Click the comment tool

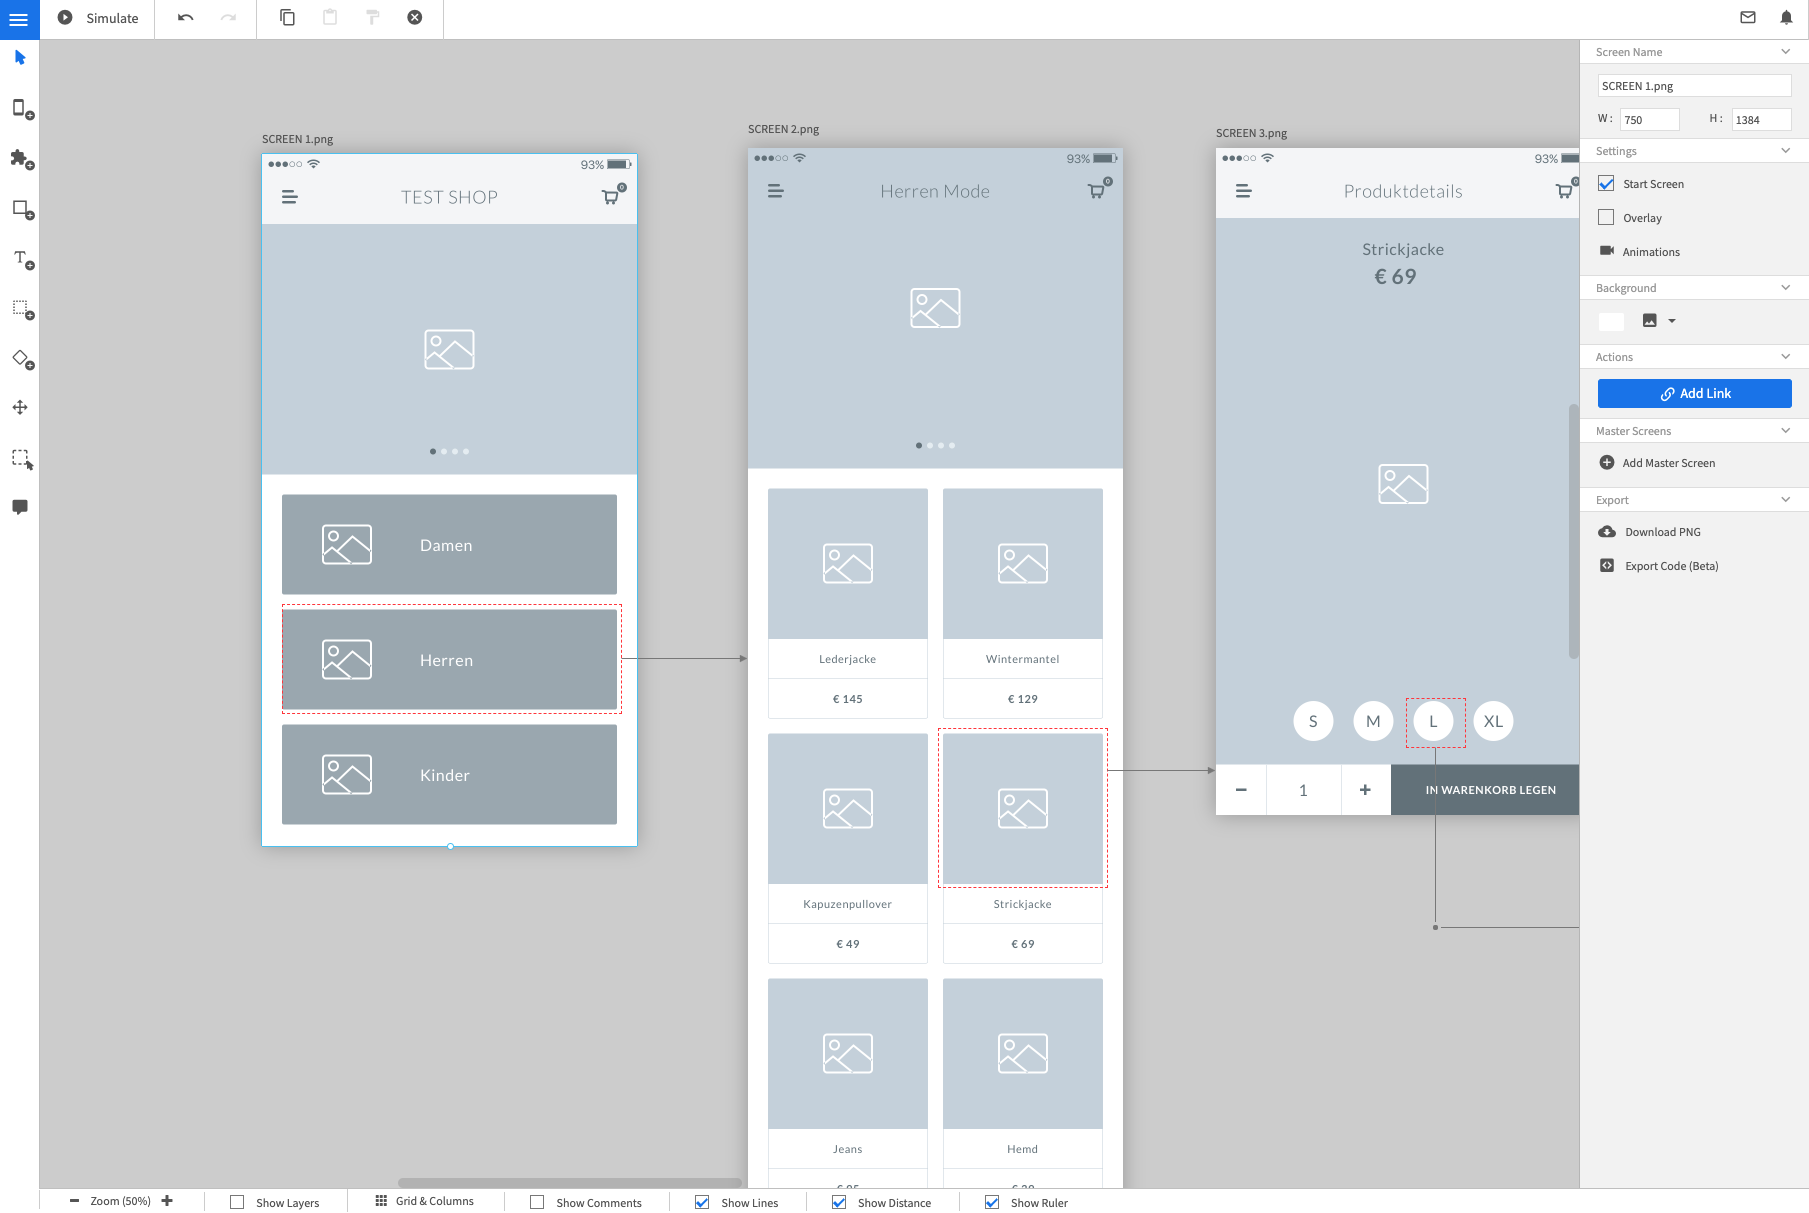point(20,507)
